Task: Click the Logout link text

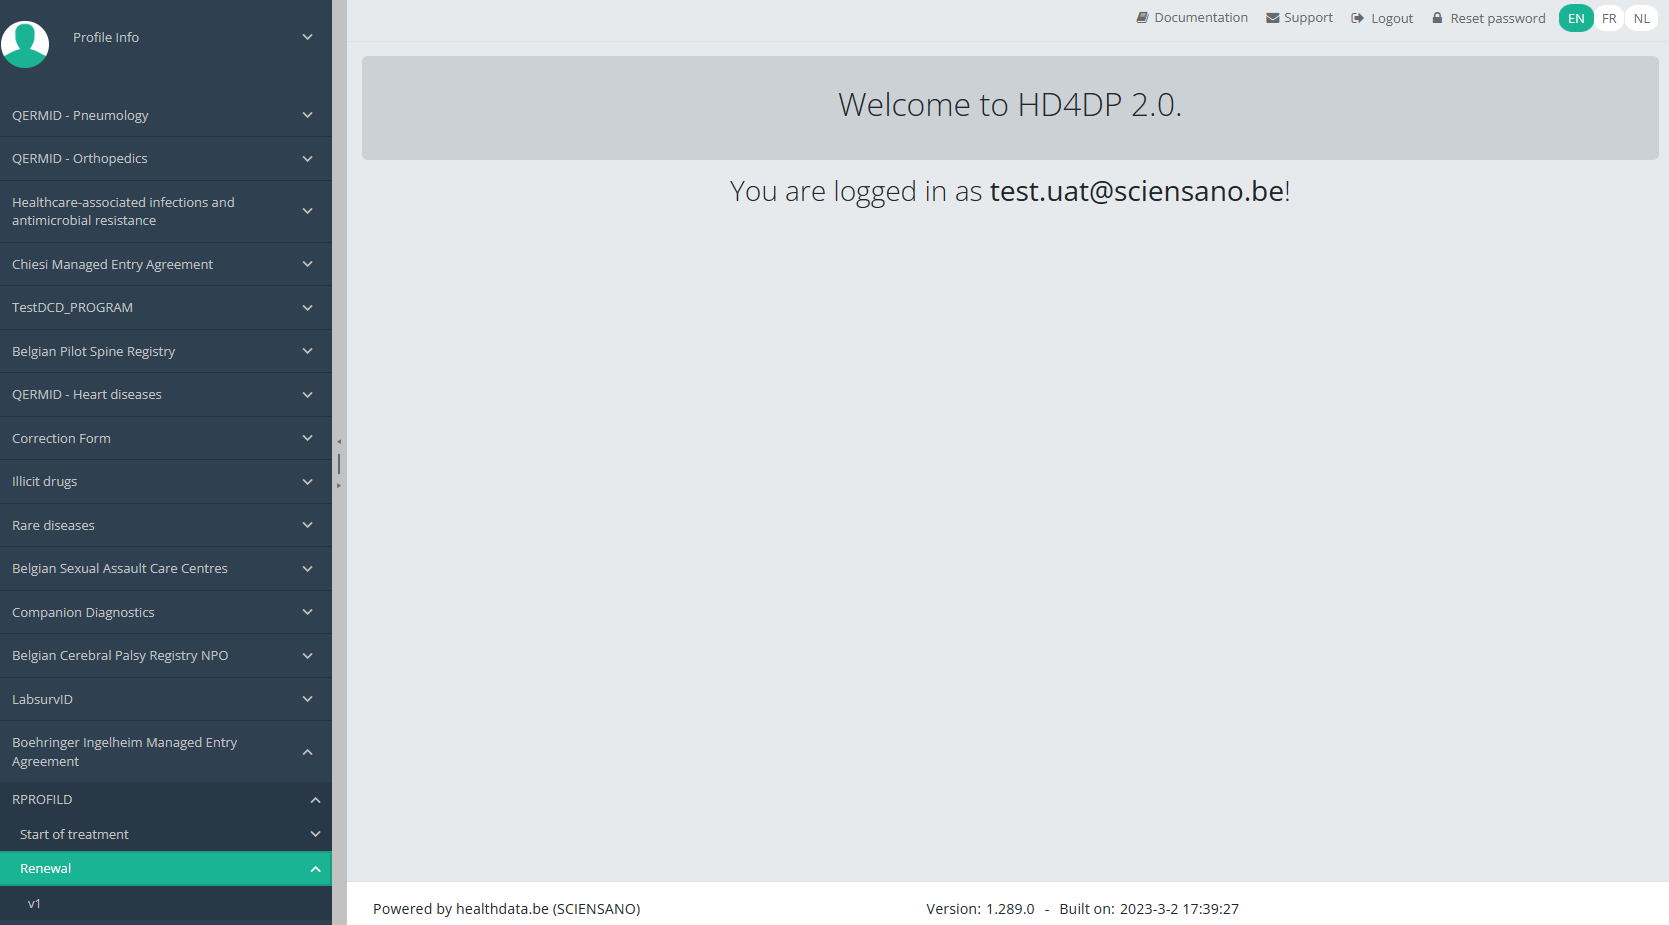Action: [1391, 18]
